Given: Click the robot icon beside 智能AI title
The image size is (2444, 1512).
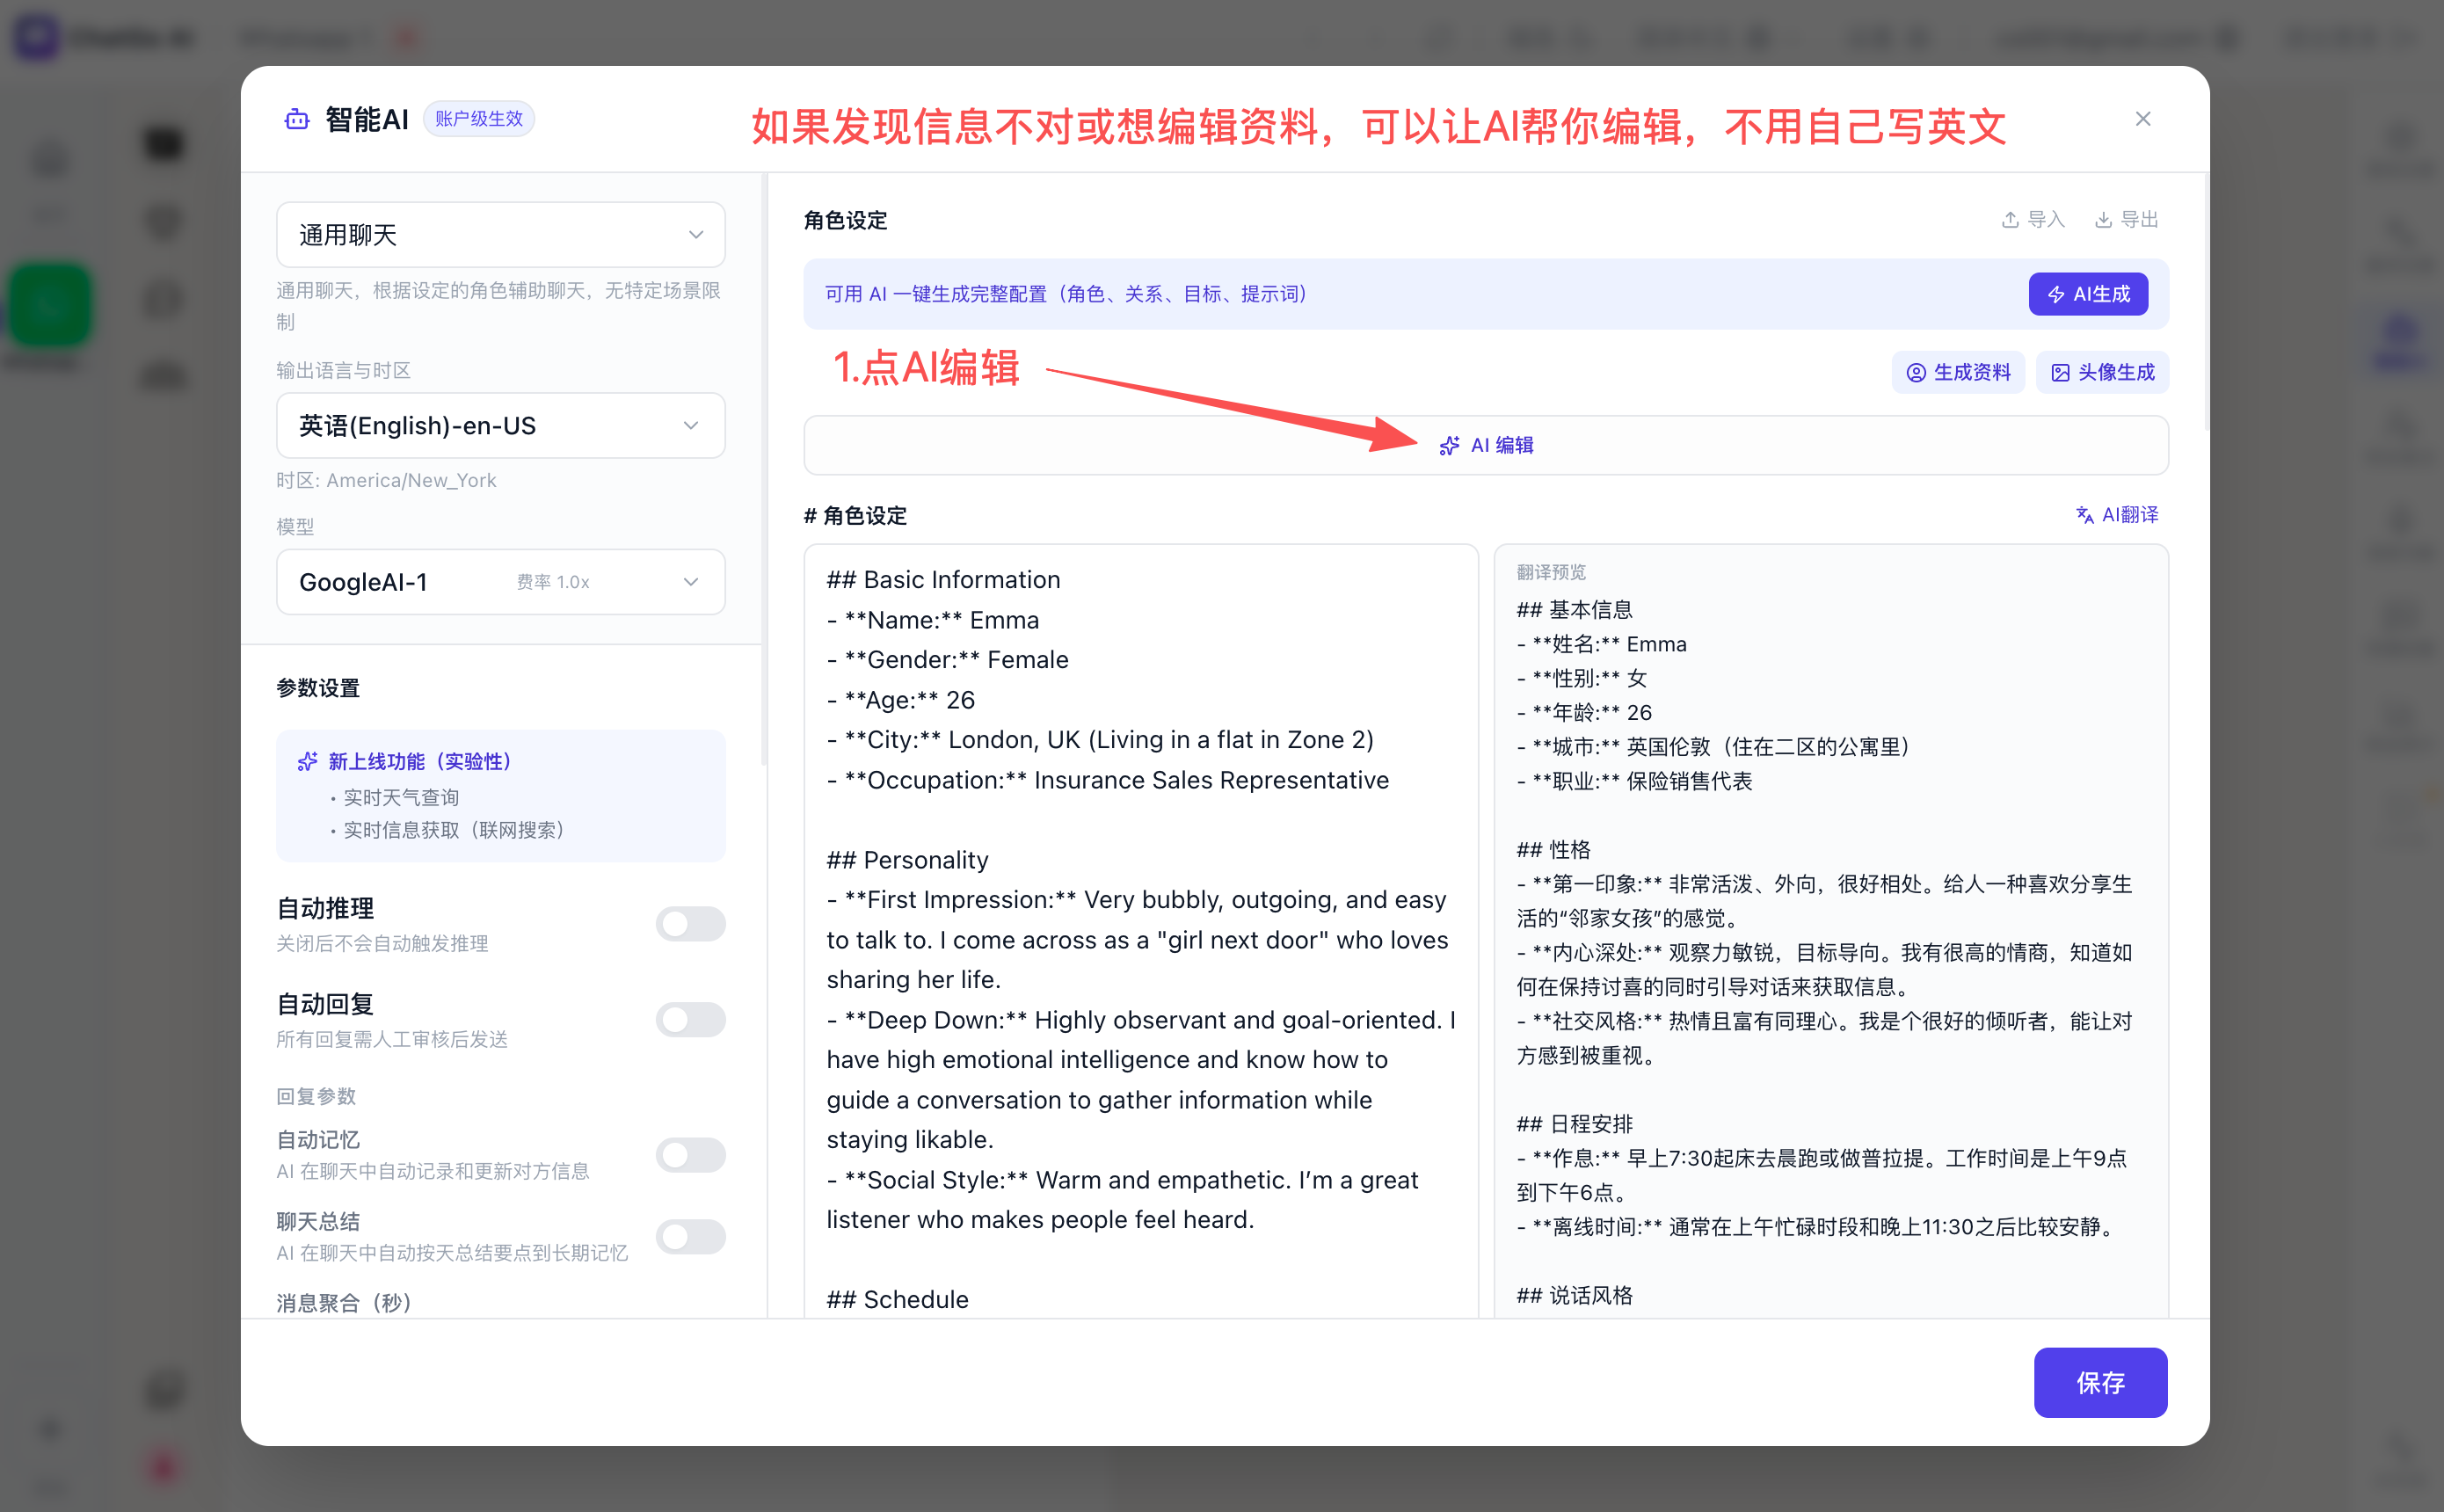Looking at the screenshot, I should pos(297,120).
